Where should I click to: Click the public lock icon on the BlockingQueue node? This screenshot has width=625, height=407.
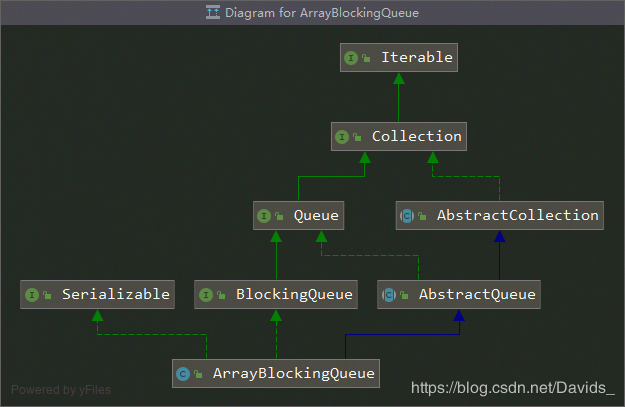(x=221, y=295)
